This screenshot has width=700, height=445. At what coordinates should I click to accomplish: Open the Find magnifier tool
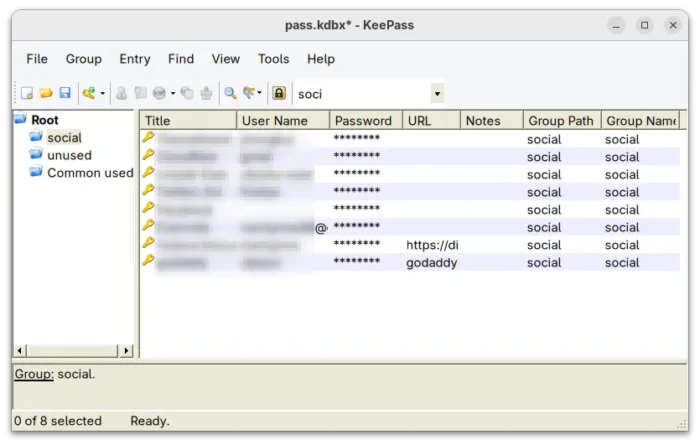(230, 93)
